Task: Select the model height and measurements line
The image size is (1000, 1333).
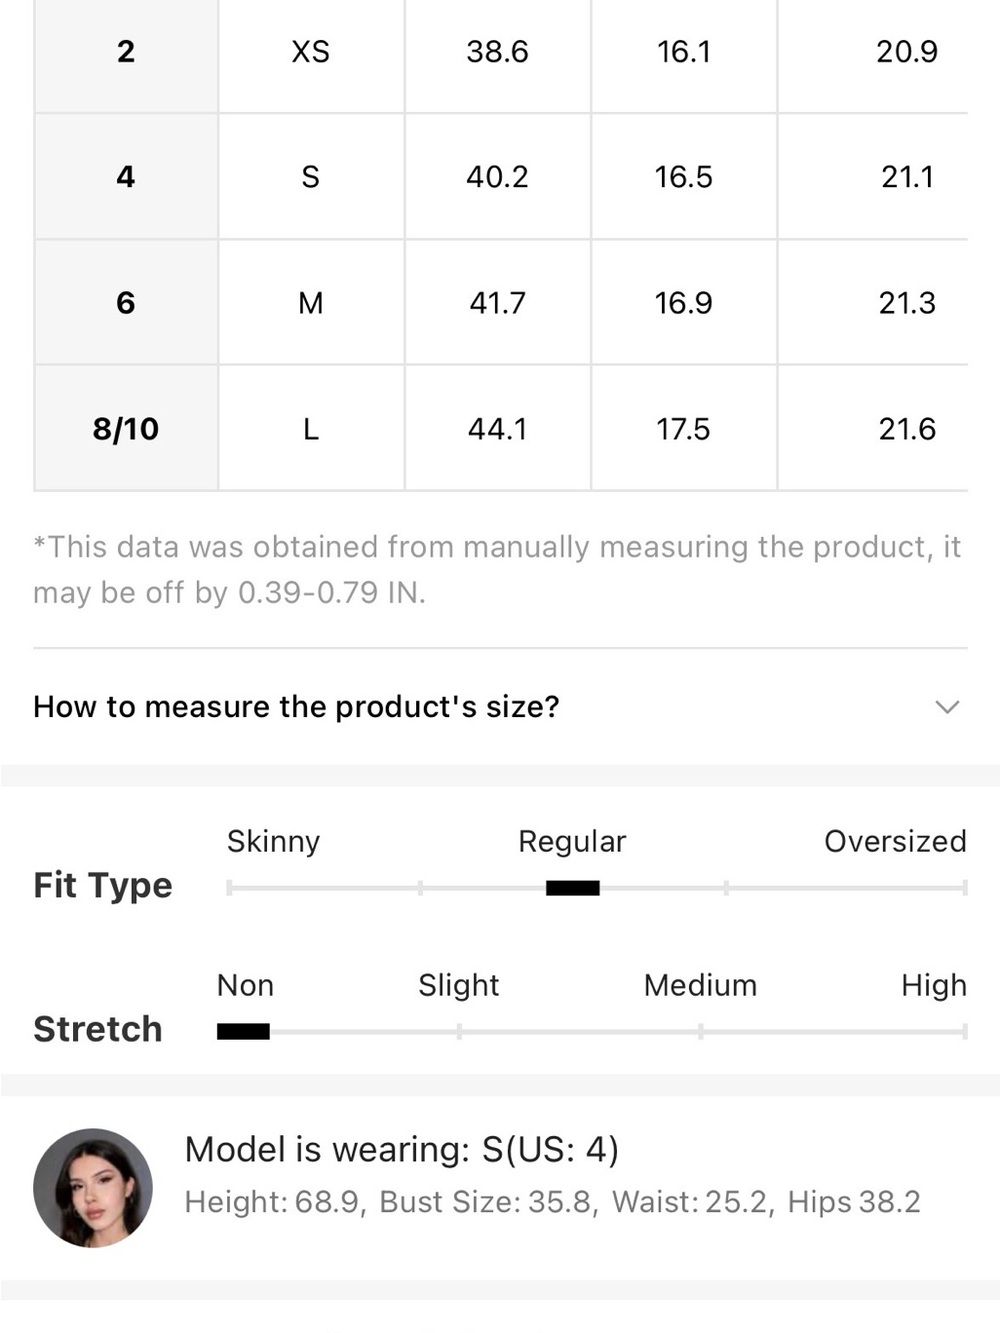Action: pyautogui.click(x=552, y=1201)
